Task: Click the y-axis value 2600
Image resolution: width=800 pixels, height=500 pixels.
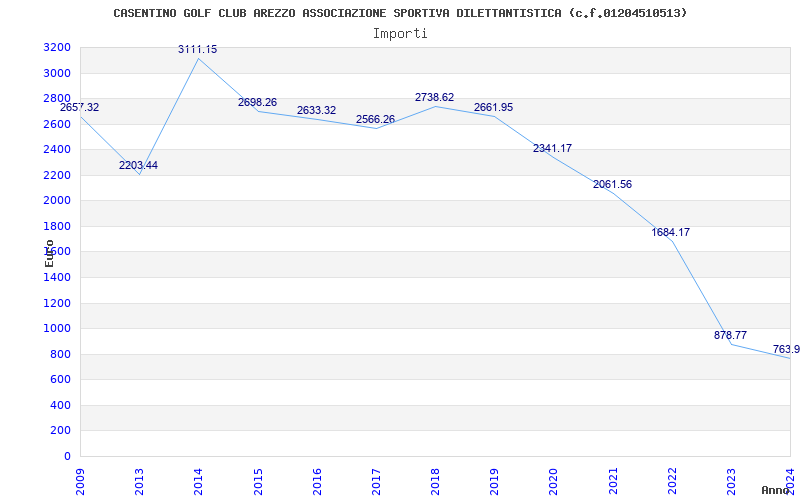Action: click(x=58, y=124)
